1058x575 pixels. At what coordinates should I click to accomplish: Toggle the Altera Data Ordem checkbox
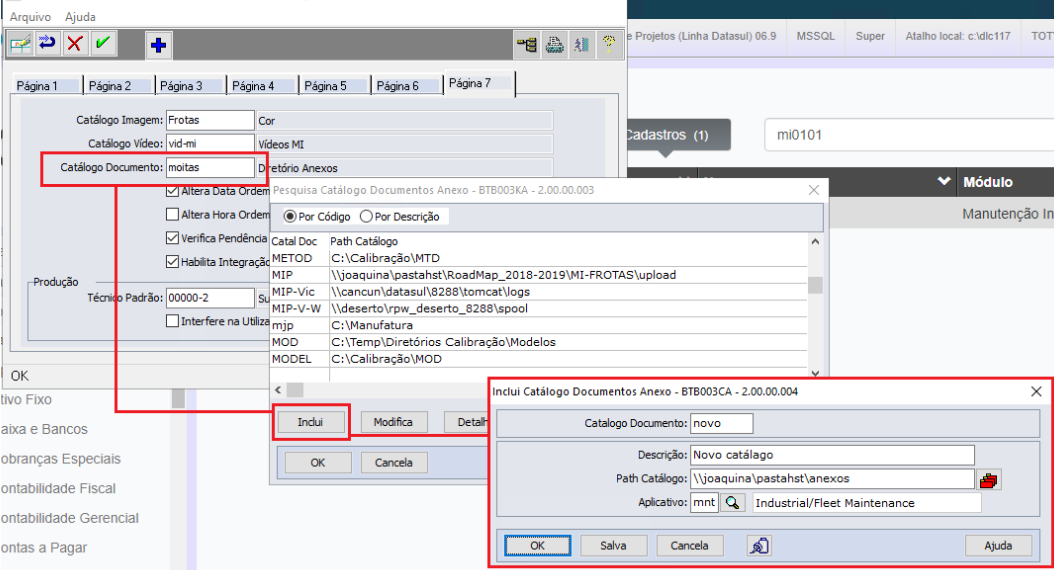pos(172,191)
